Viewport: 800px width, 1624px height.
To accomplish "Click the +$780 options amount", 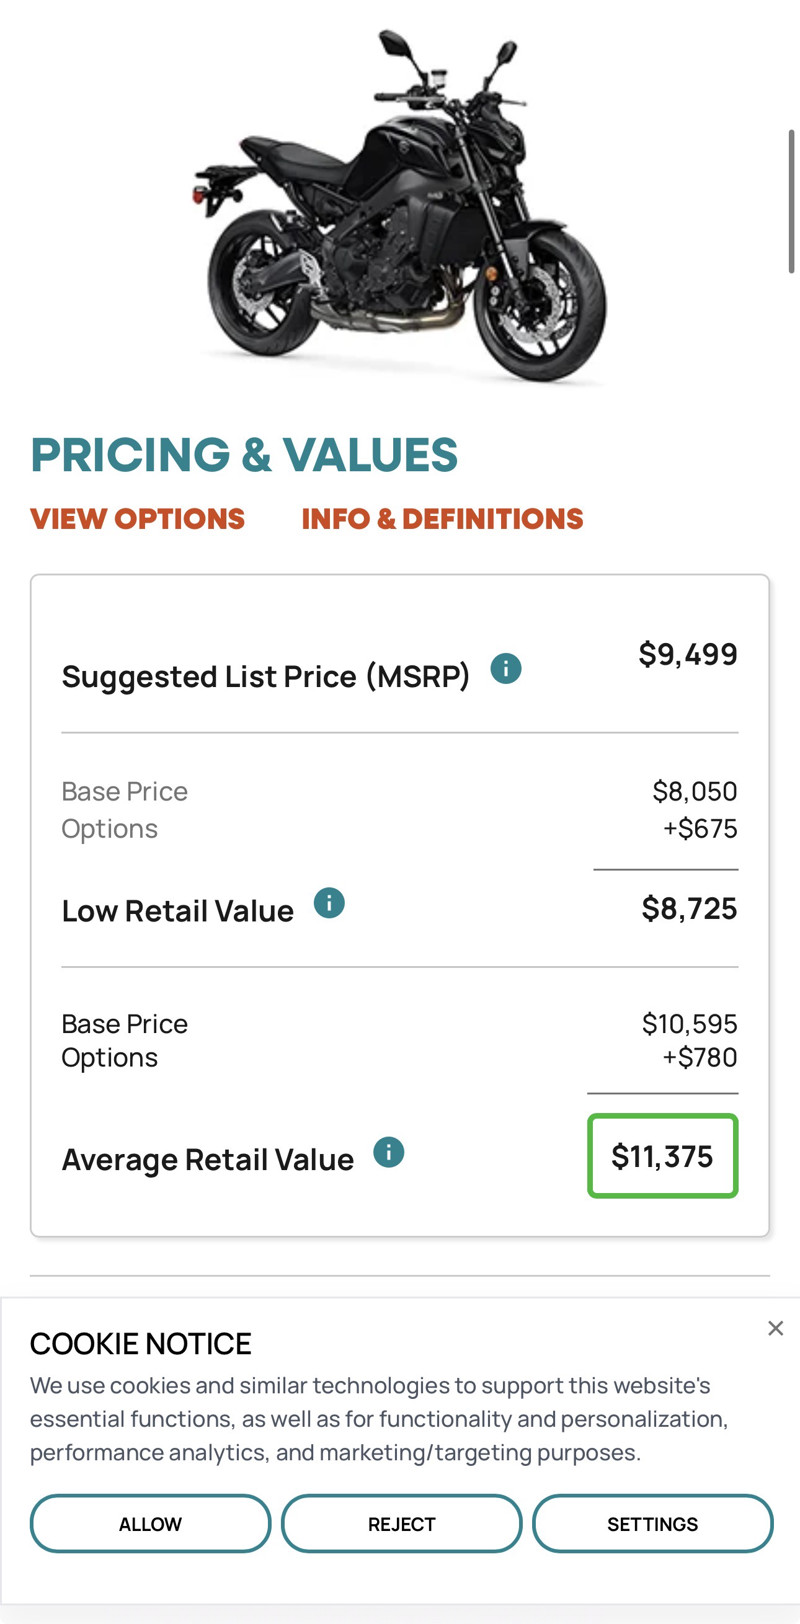I will pyautogui.click(x=700, y=1057).
